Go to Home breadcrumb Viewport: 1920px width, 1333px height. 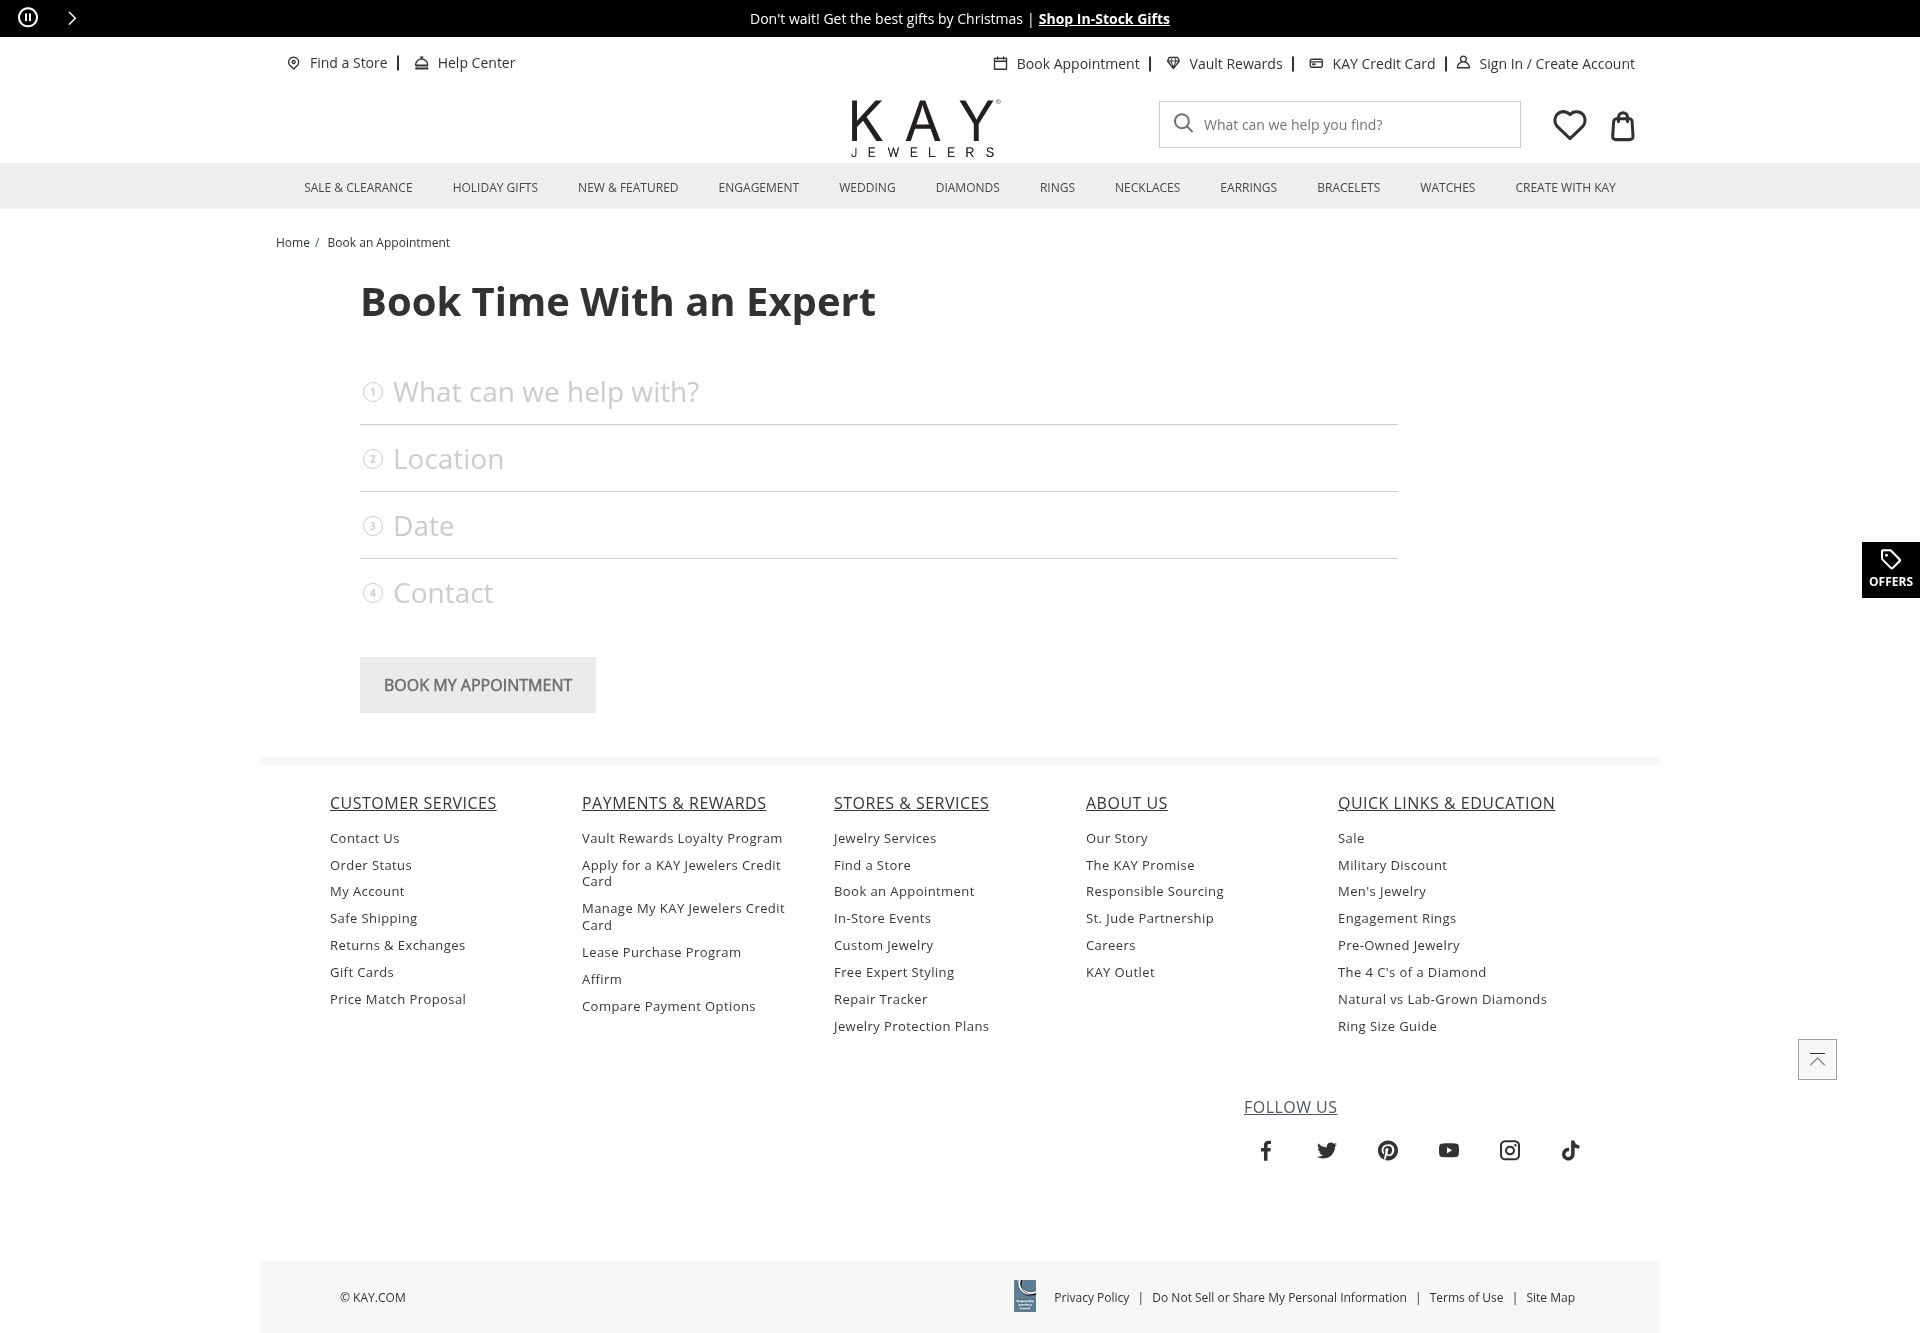pyautogui.click(x=293, y=242)
